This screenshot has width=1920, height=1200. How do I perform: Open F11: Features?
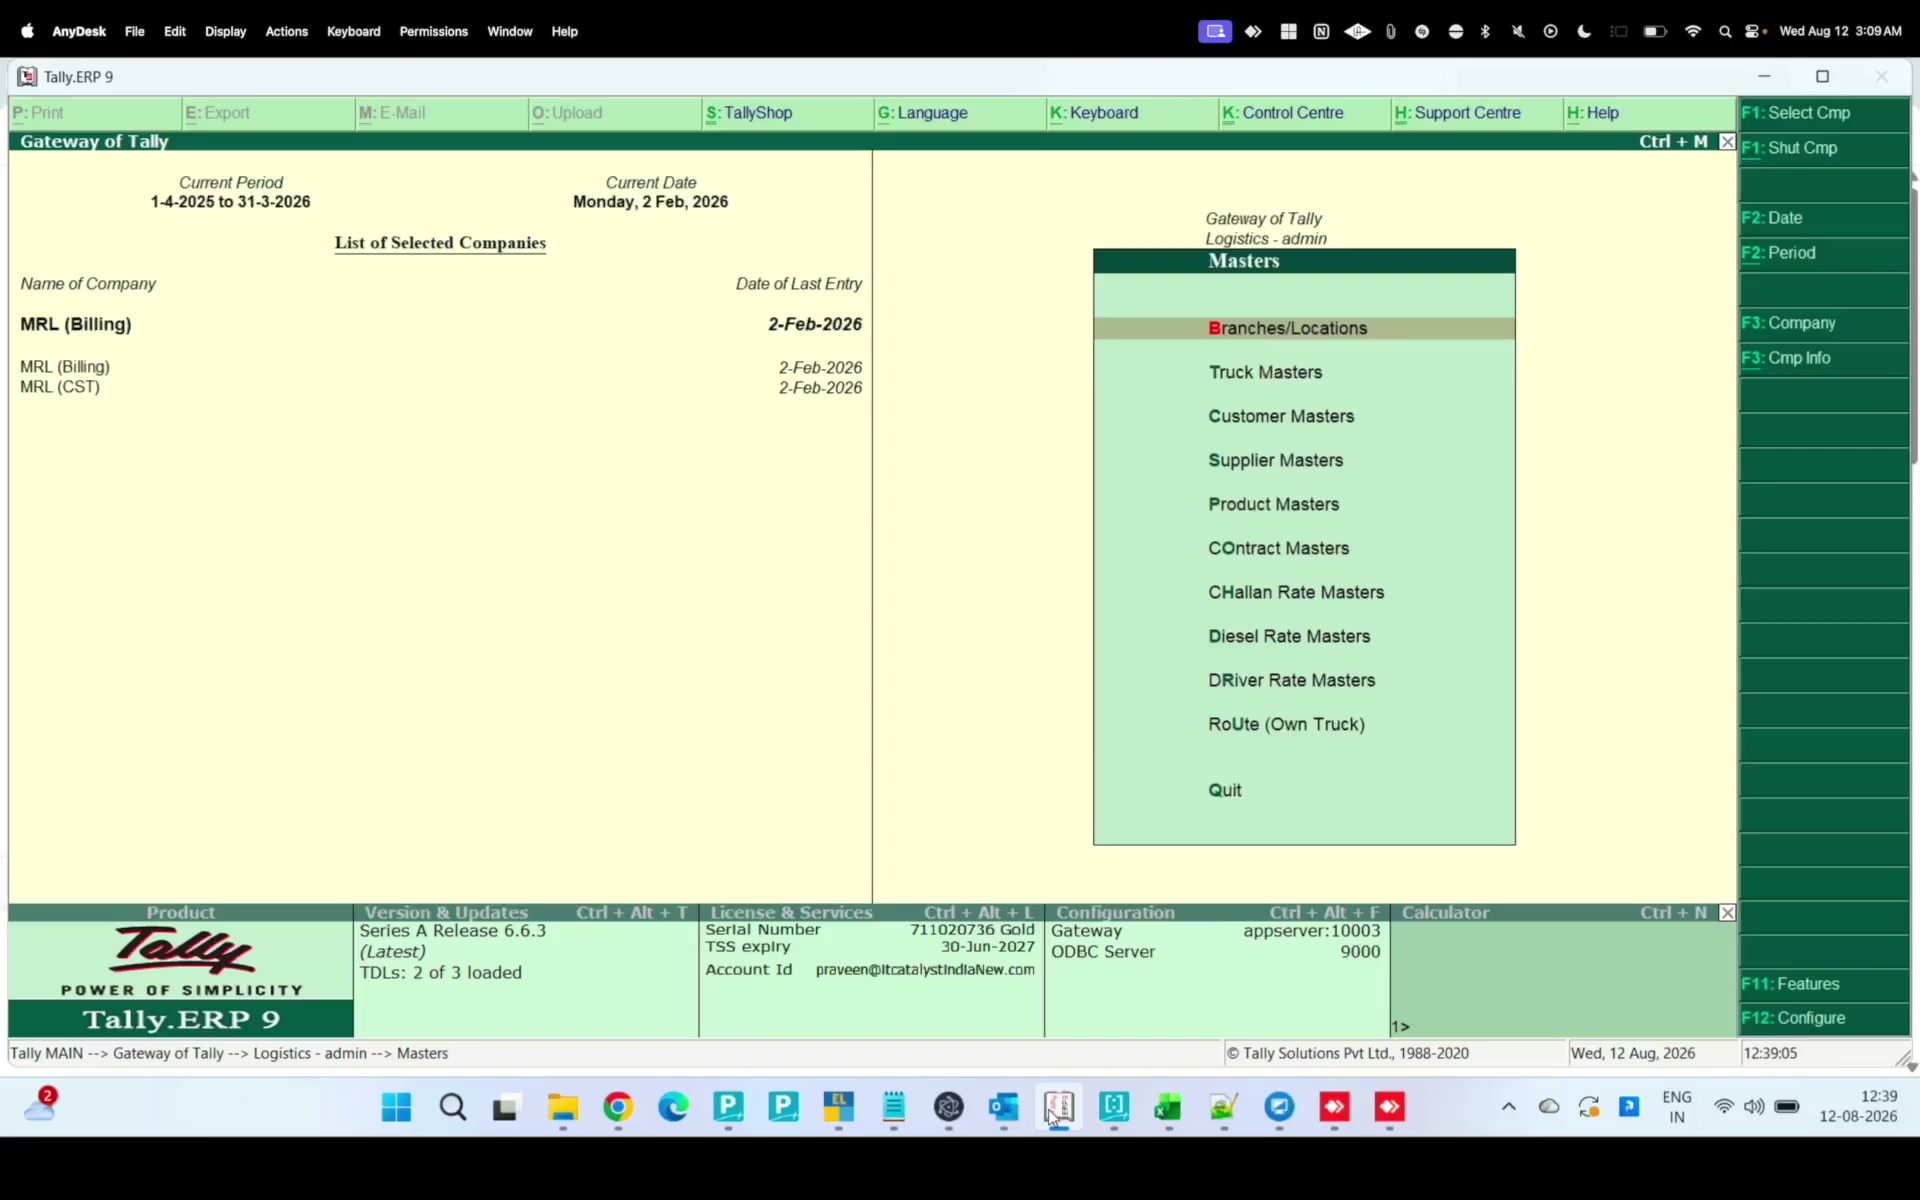(1824, 984)
